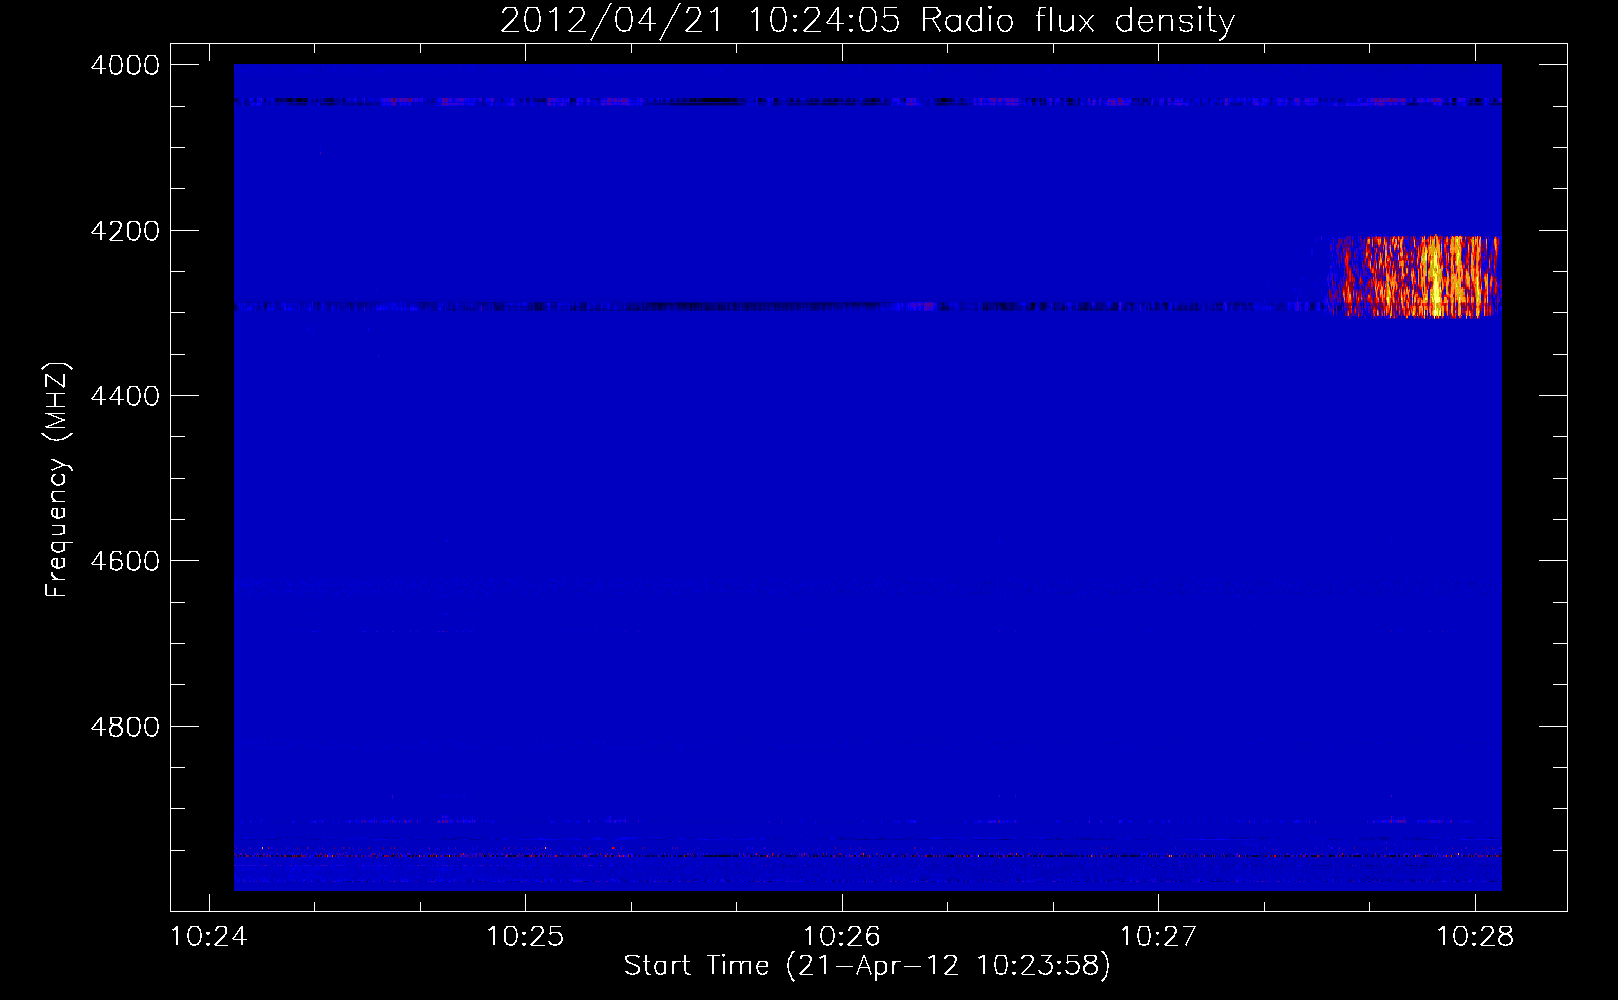Viewport: 1618px width, 1000px height.
Task: Click the 10:25 time tick label
Action: (x=525, y=937)
